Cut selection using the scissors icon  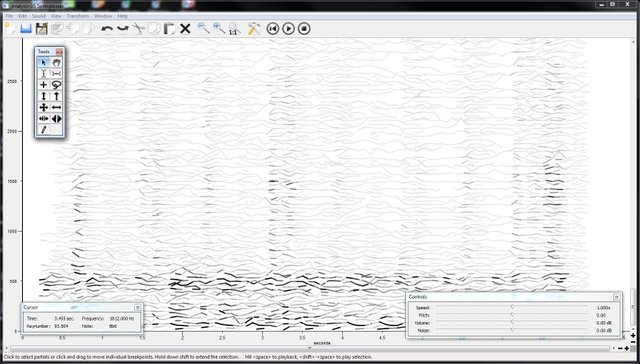(x=139, y=29)
